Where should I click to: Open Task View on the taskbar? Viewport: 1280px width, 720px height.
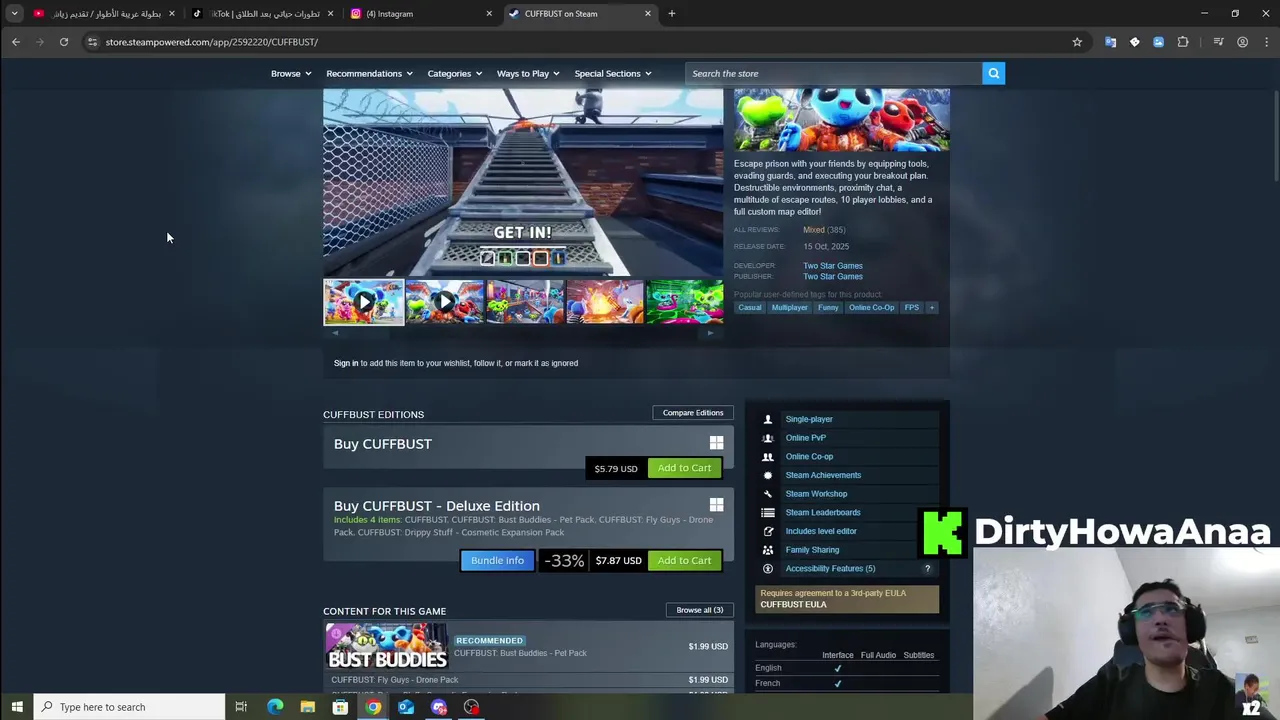pyautogui.click(x=241, y=707)
